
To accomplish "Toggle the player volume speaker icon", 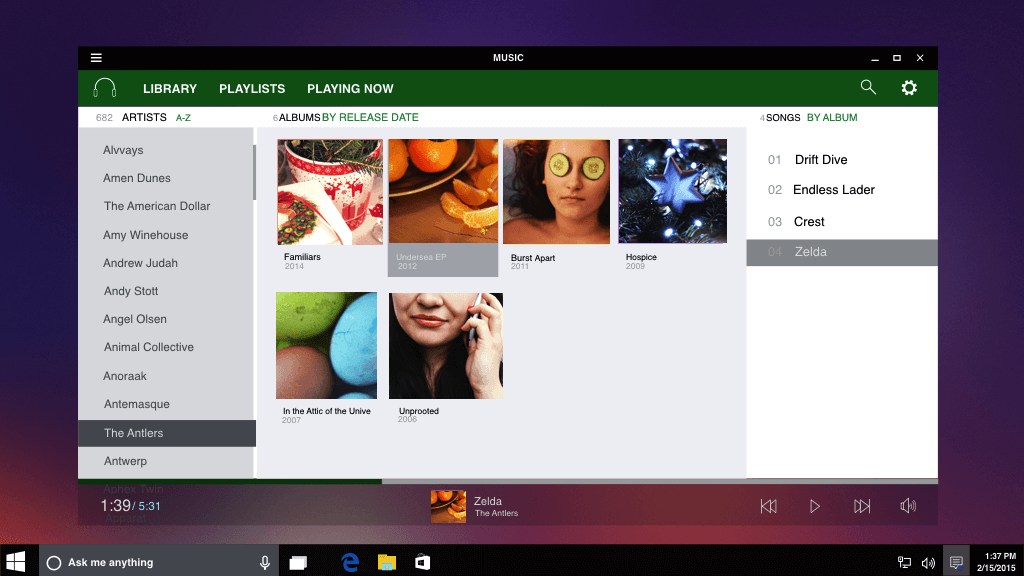I will tap(908, 505).
